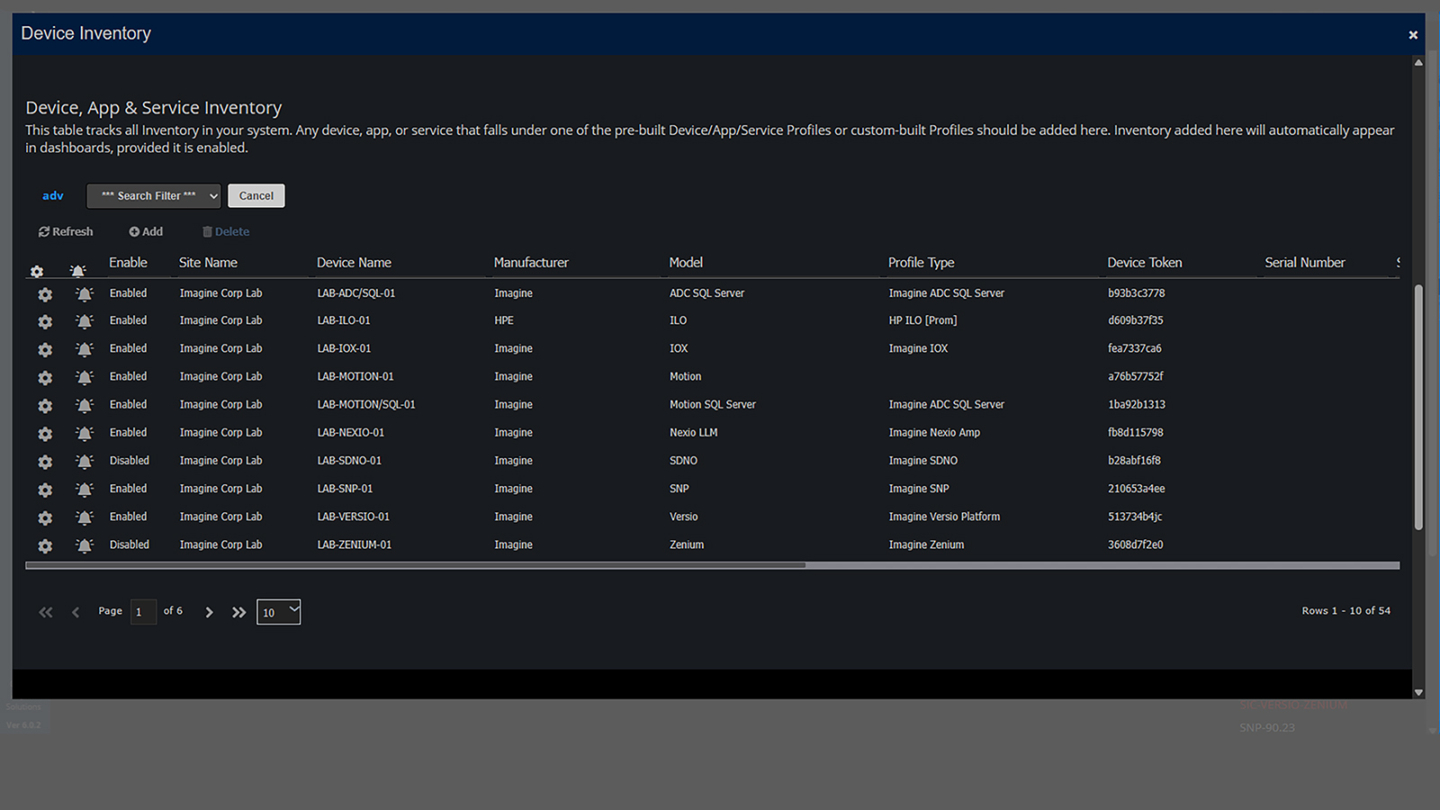Click the HPE manufacturer cell
Viewport: 1440px width, 810px height.
click(504, 321)
